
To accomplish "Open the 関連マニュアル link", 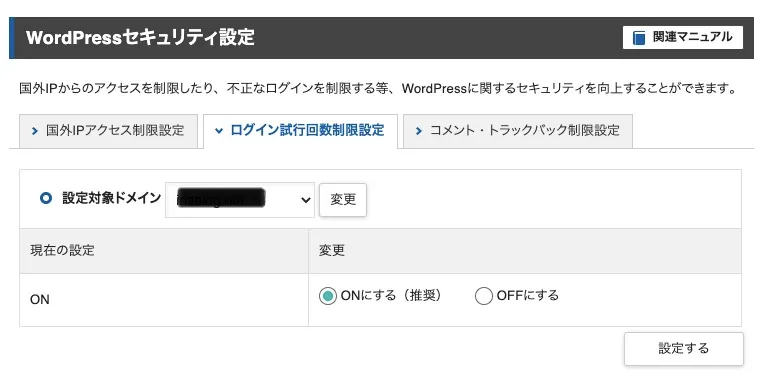I will coord(683,38).
